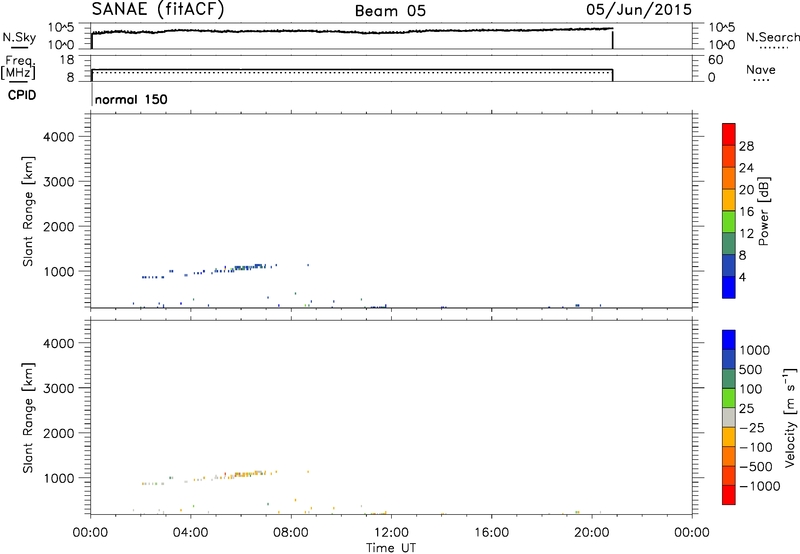
Task: Click the Slant Range label of power panel
Action: tap(28, 211)
